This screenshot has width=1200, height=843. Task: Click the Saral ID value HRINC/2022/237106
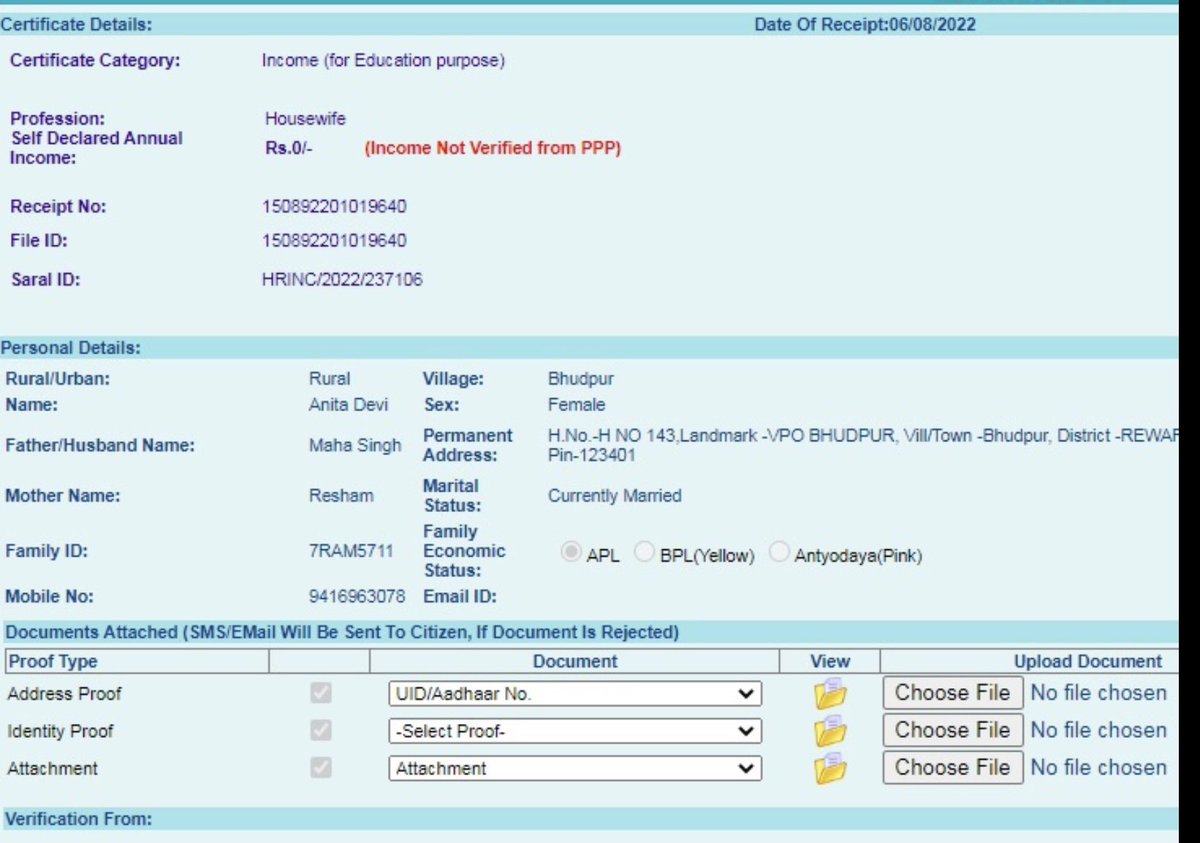(x=342, y=280)
